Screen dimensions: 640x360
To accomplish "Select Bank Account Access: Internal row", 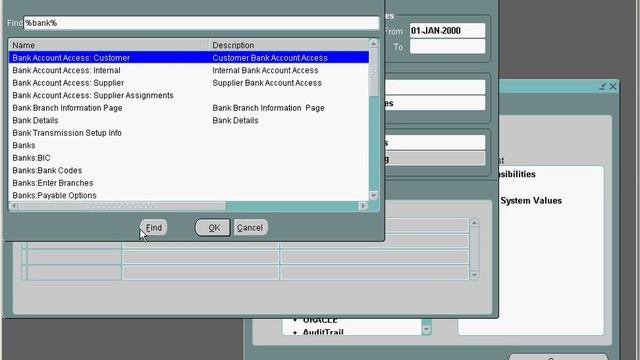I will (189, 70).
